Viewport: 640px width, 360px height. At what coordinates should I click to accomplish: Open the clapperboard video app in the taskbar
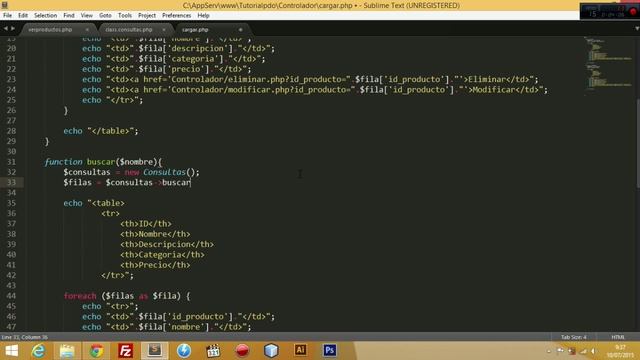tap(213, 351)
